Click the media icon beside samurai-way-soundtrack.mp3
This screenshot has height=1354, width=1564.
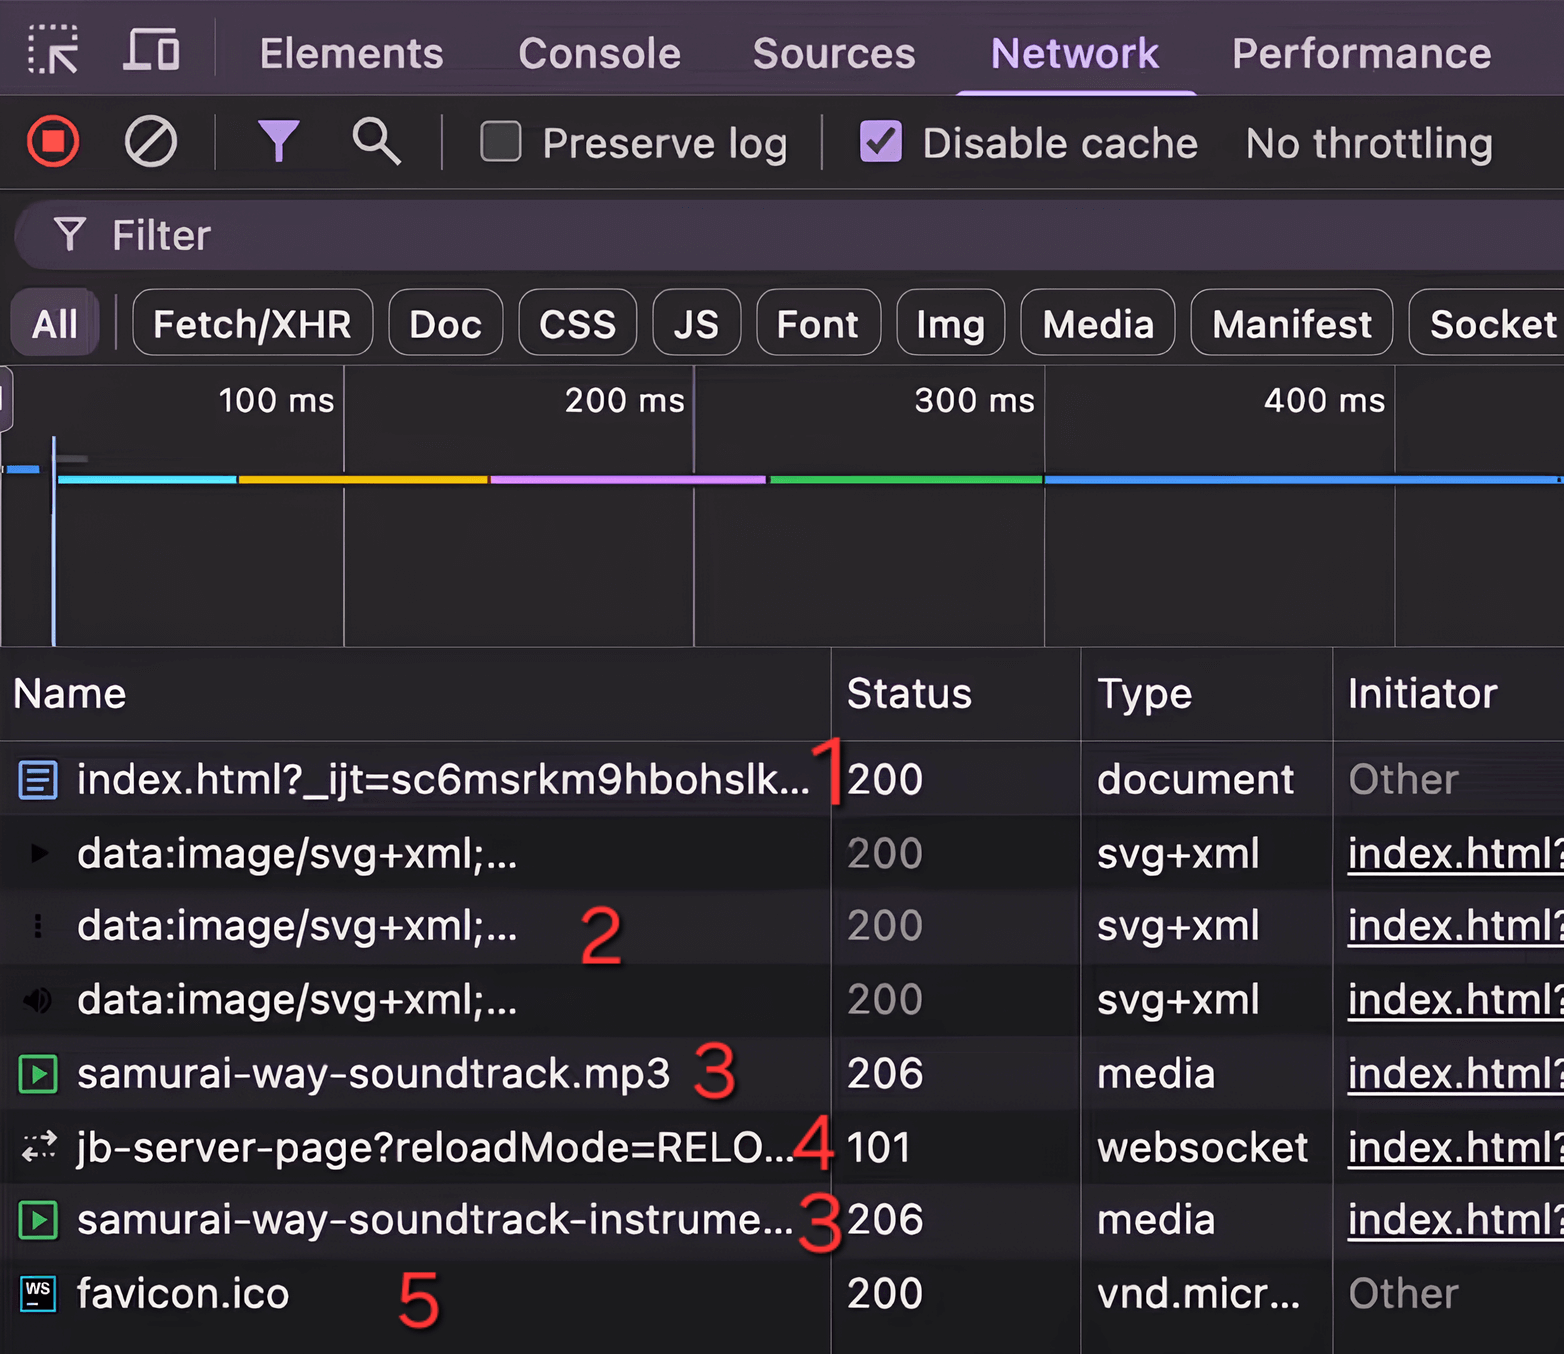pyautogui.click(x=38, y=1075)
